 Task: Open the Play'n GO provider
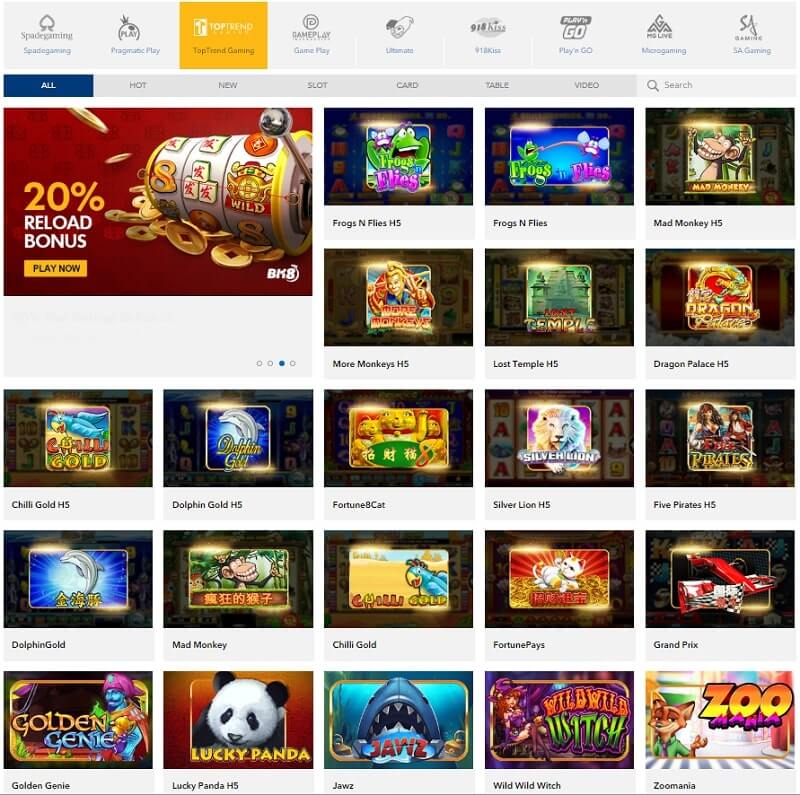click(x=576, y=28)
